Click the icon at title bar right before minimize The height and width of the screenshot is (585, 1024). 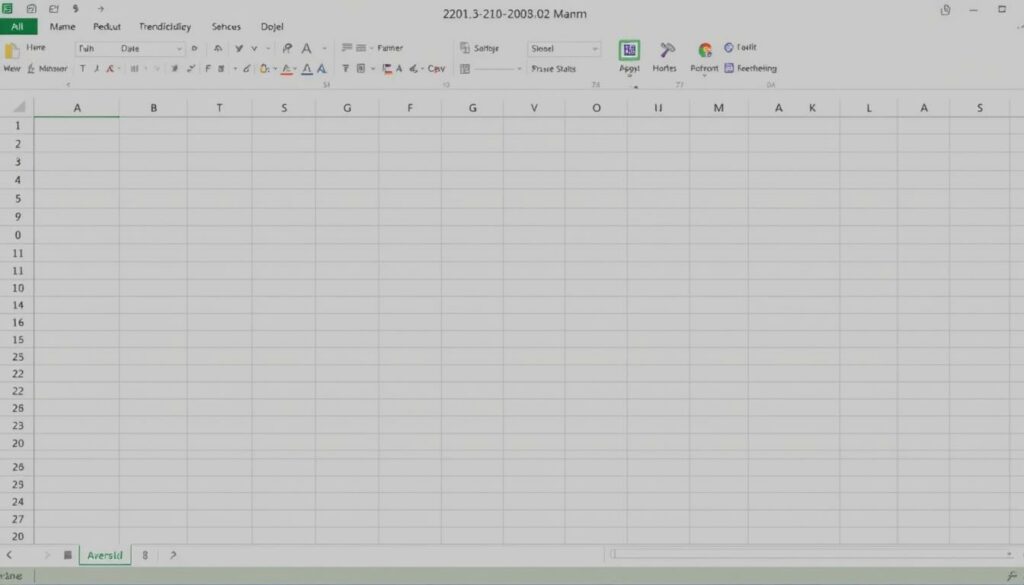945,10
